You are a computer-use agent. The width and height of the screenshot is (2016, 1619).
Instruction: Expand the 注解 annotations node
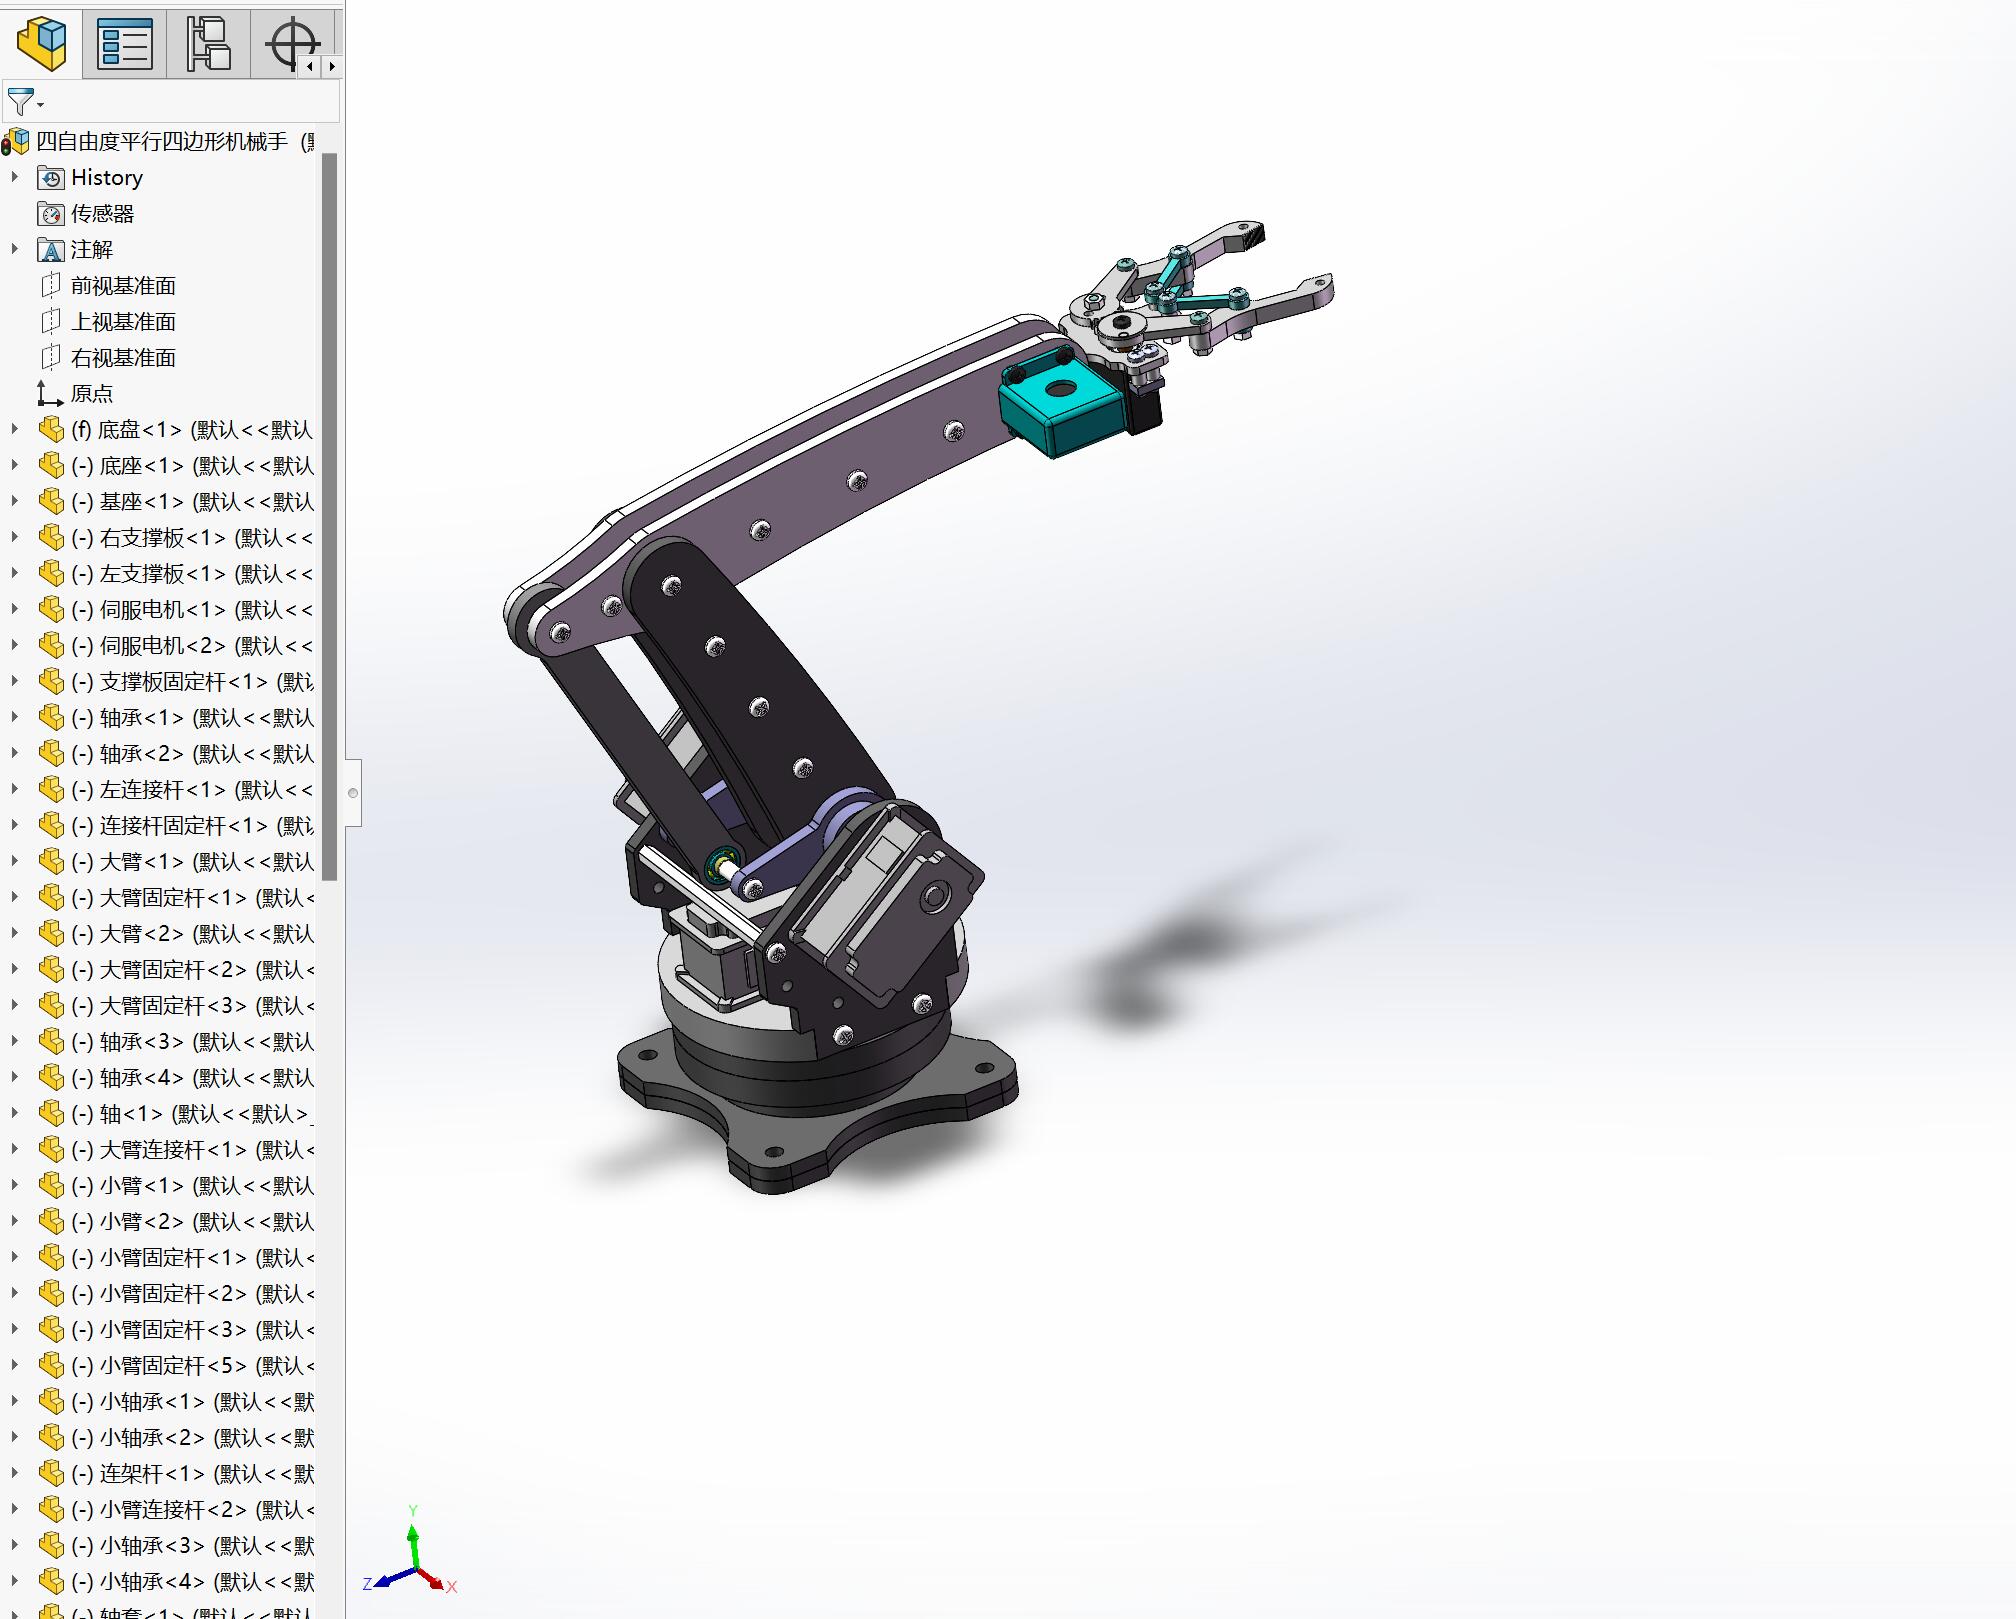tap(15, 249)
